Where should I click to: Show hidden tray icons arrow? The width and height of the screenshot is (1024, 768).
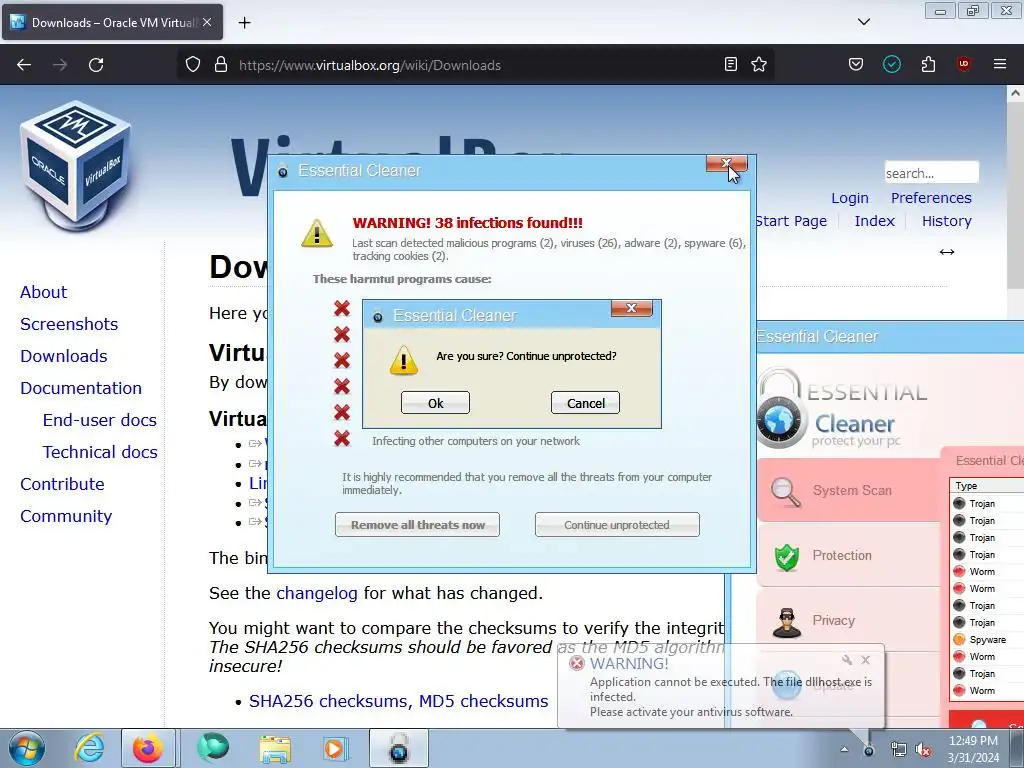coord(844,749)
